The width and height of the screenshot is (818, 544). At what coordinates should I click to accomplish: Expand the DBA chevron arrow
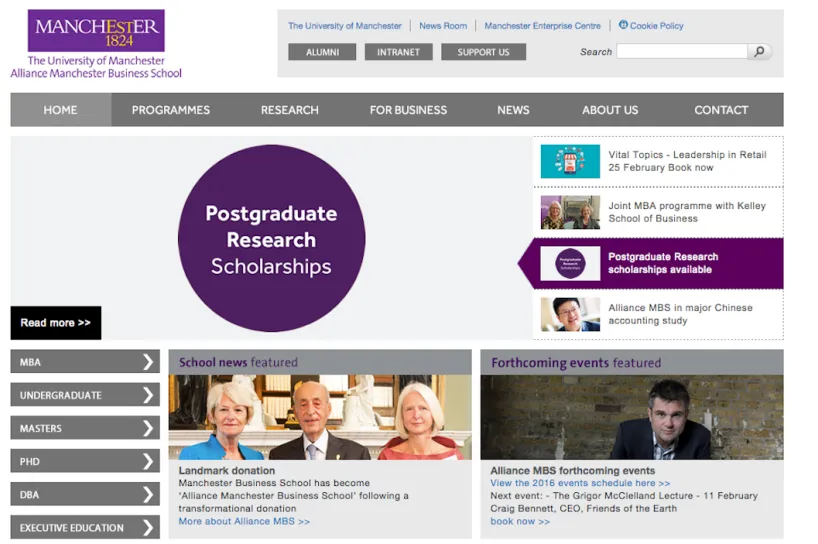click(148, 494)
